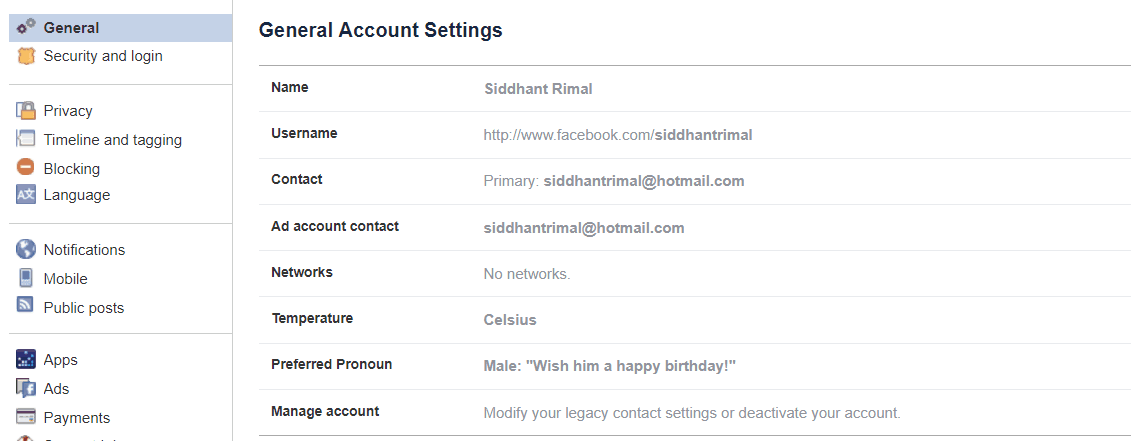The image size is (1131, 441).
Task: Edit the Username setting row
Action: tap(617, 135)
